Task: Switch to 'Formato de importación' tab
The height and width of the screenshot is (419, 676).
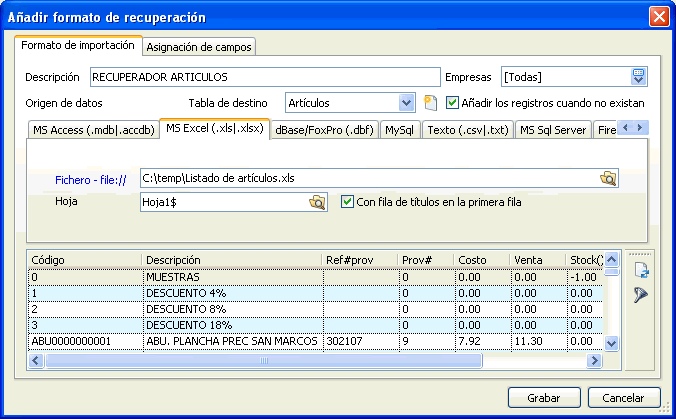Action: tap(78, 45)
